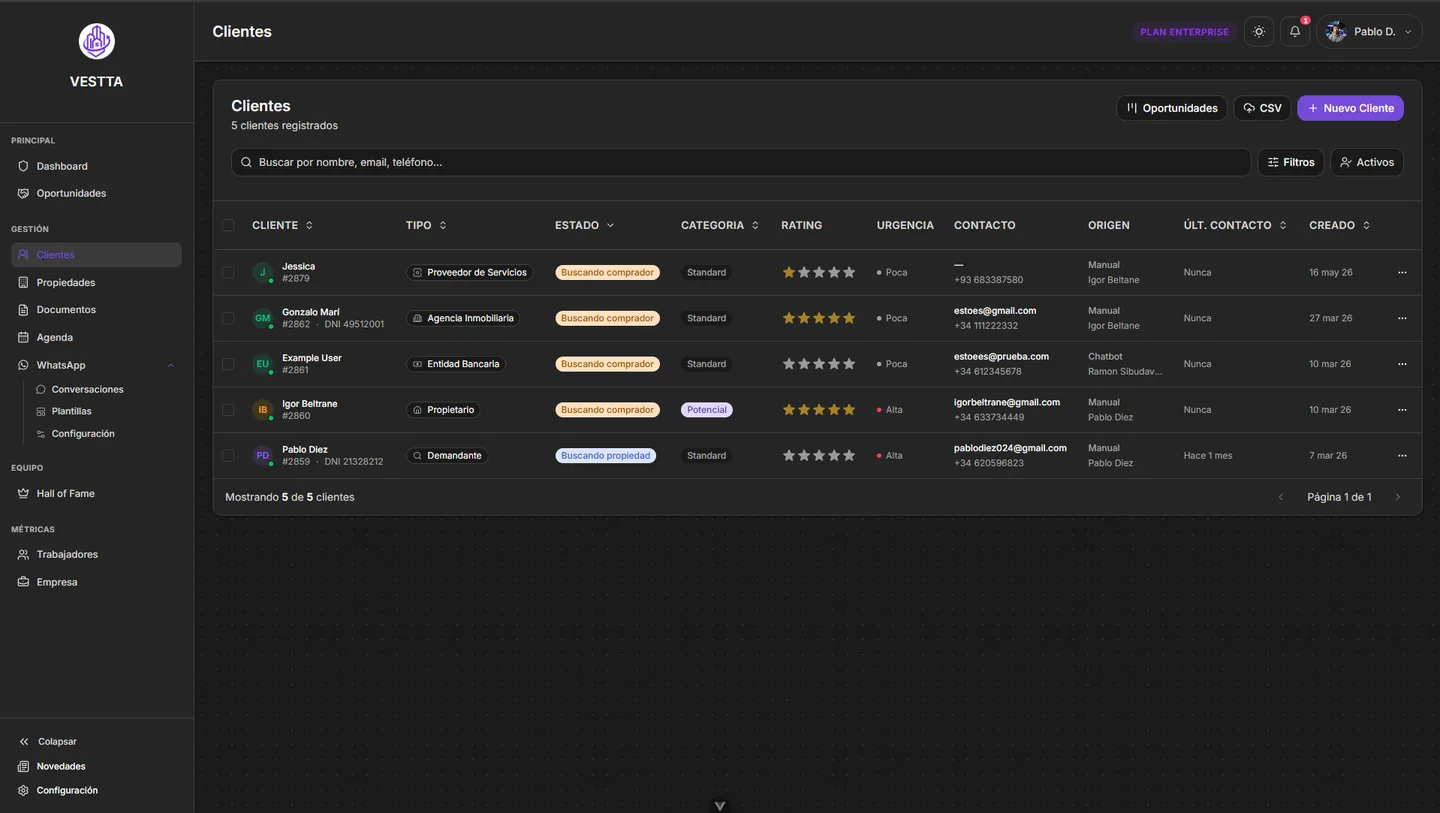Click the Pablo D. avatar picture
1440x813 pixels.
[x=1336, y=32]
